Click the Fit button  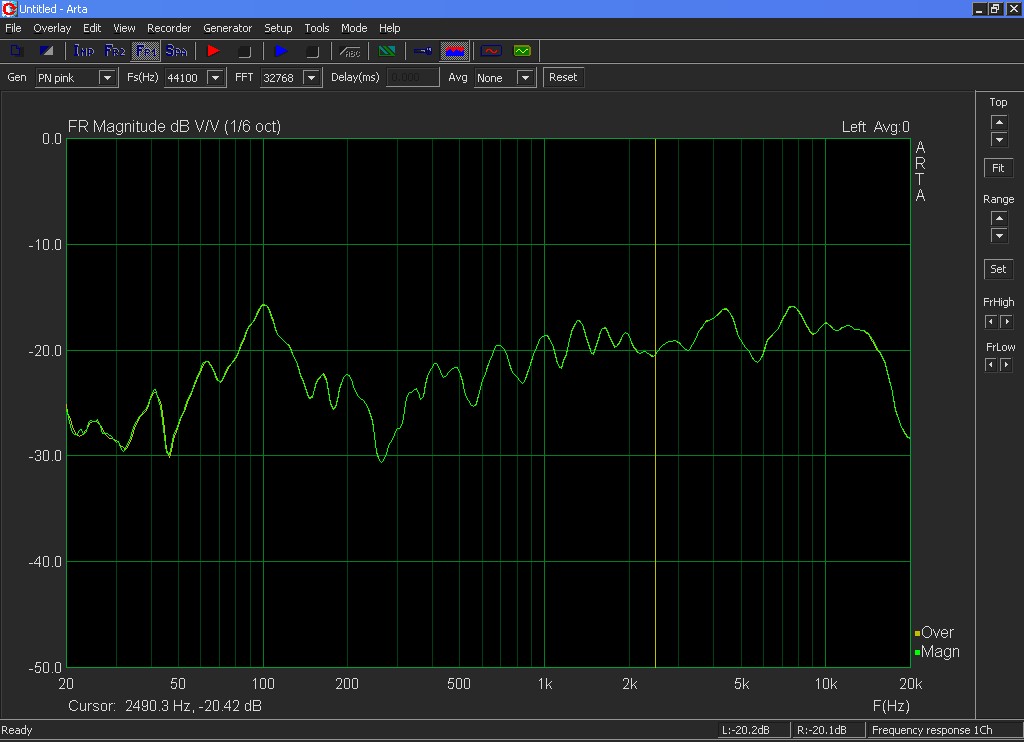point(998,168)
